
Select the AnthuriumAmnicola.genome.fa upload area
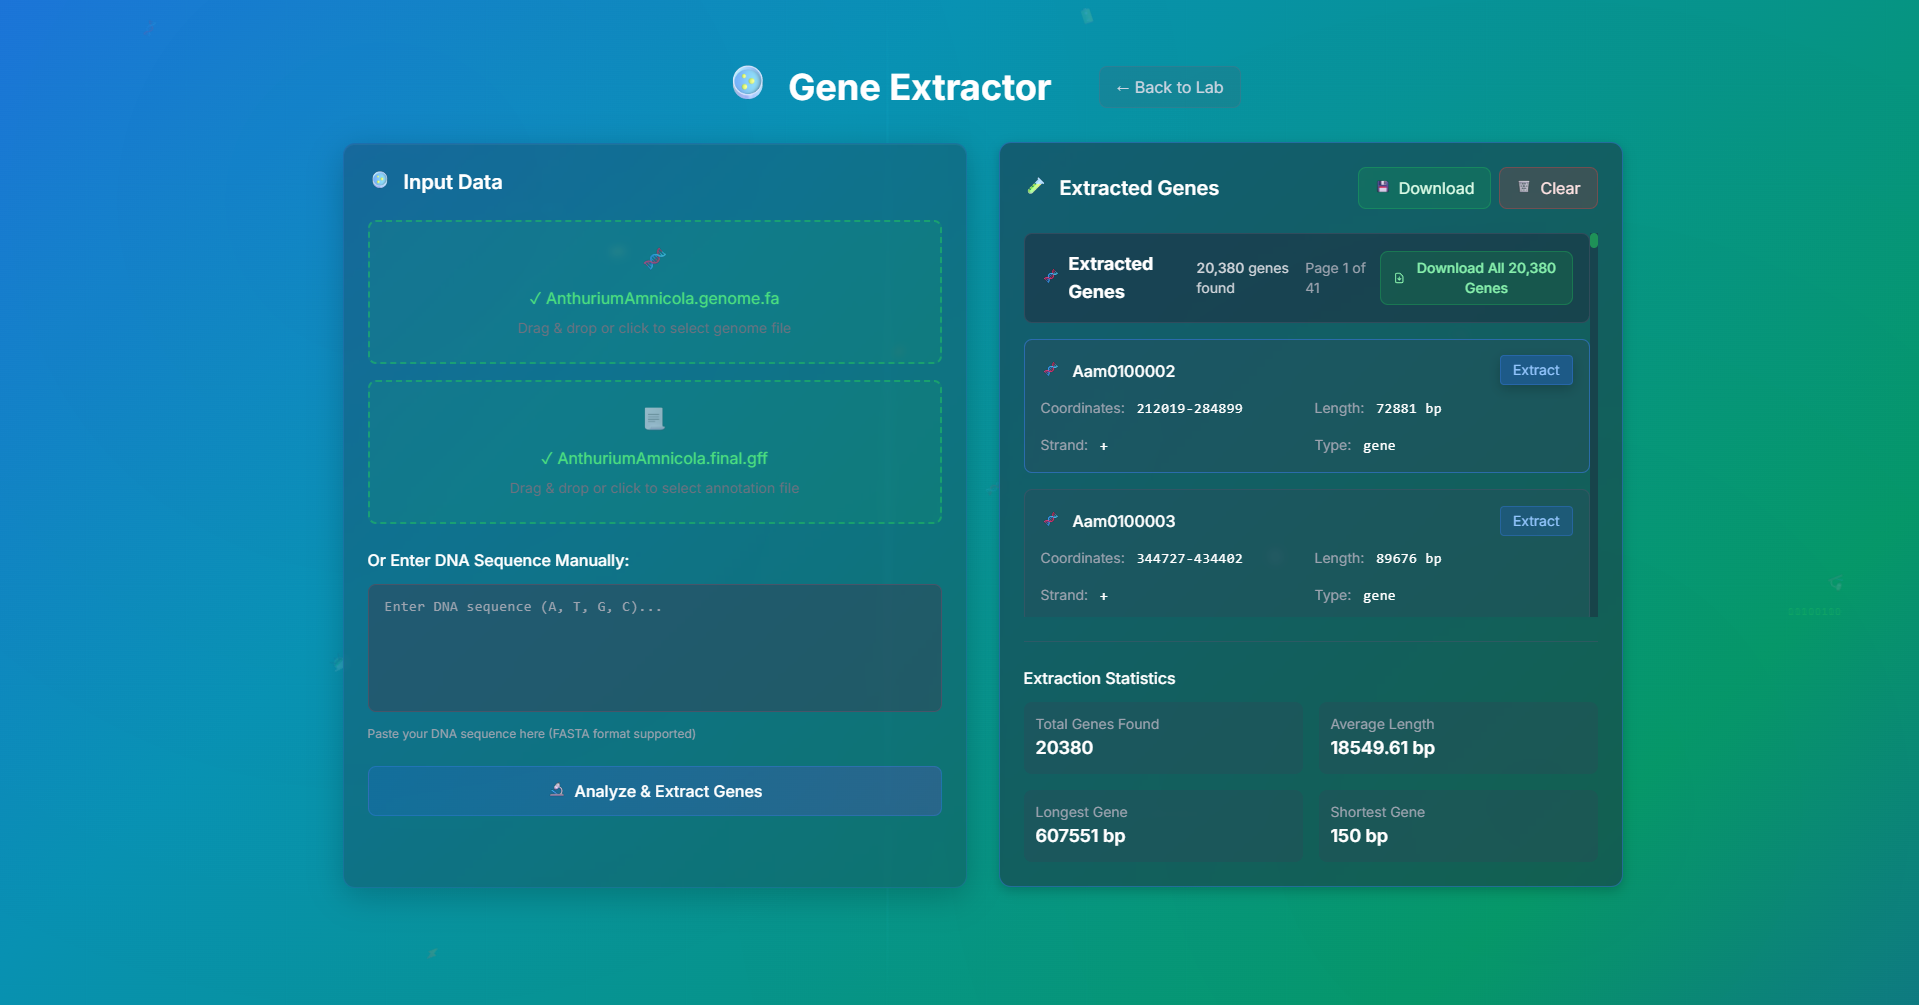tap(654, 292)
